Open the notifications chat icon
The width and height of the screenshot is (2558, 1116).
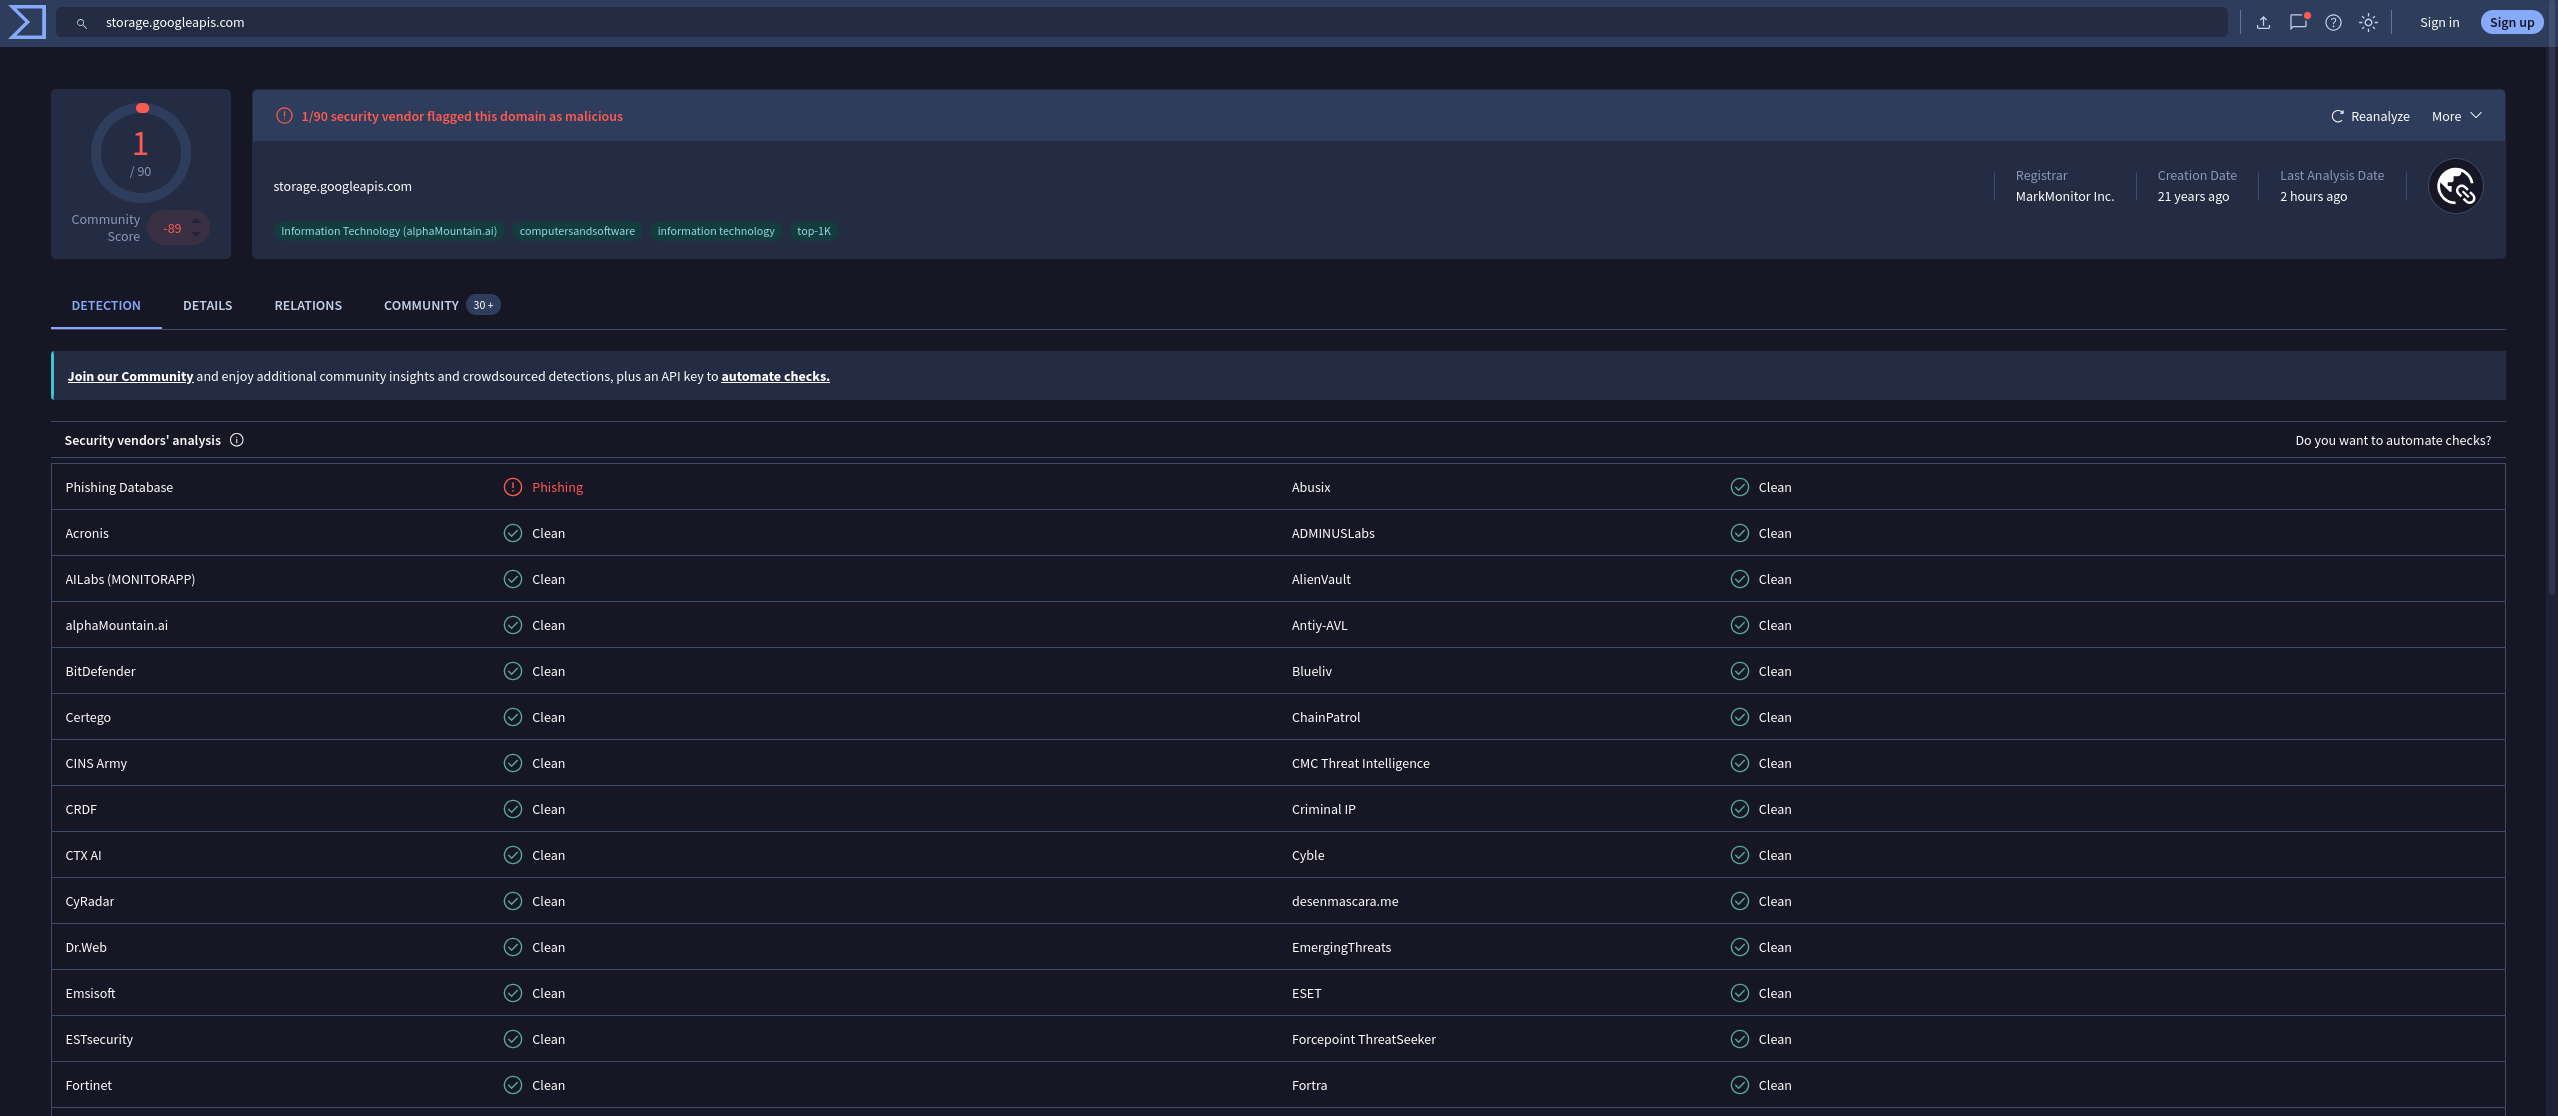point(2298,22)
